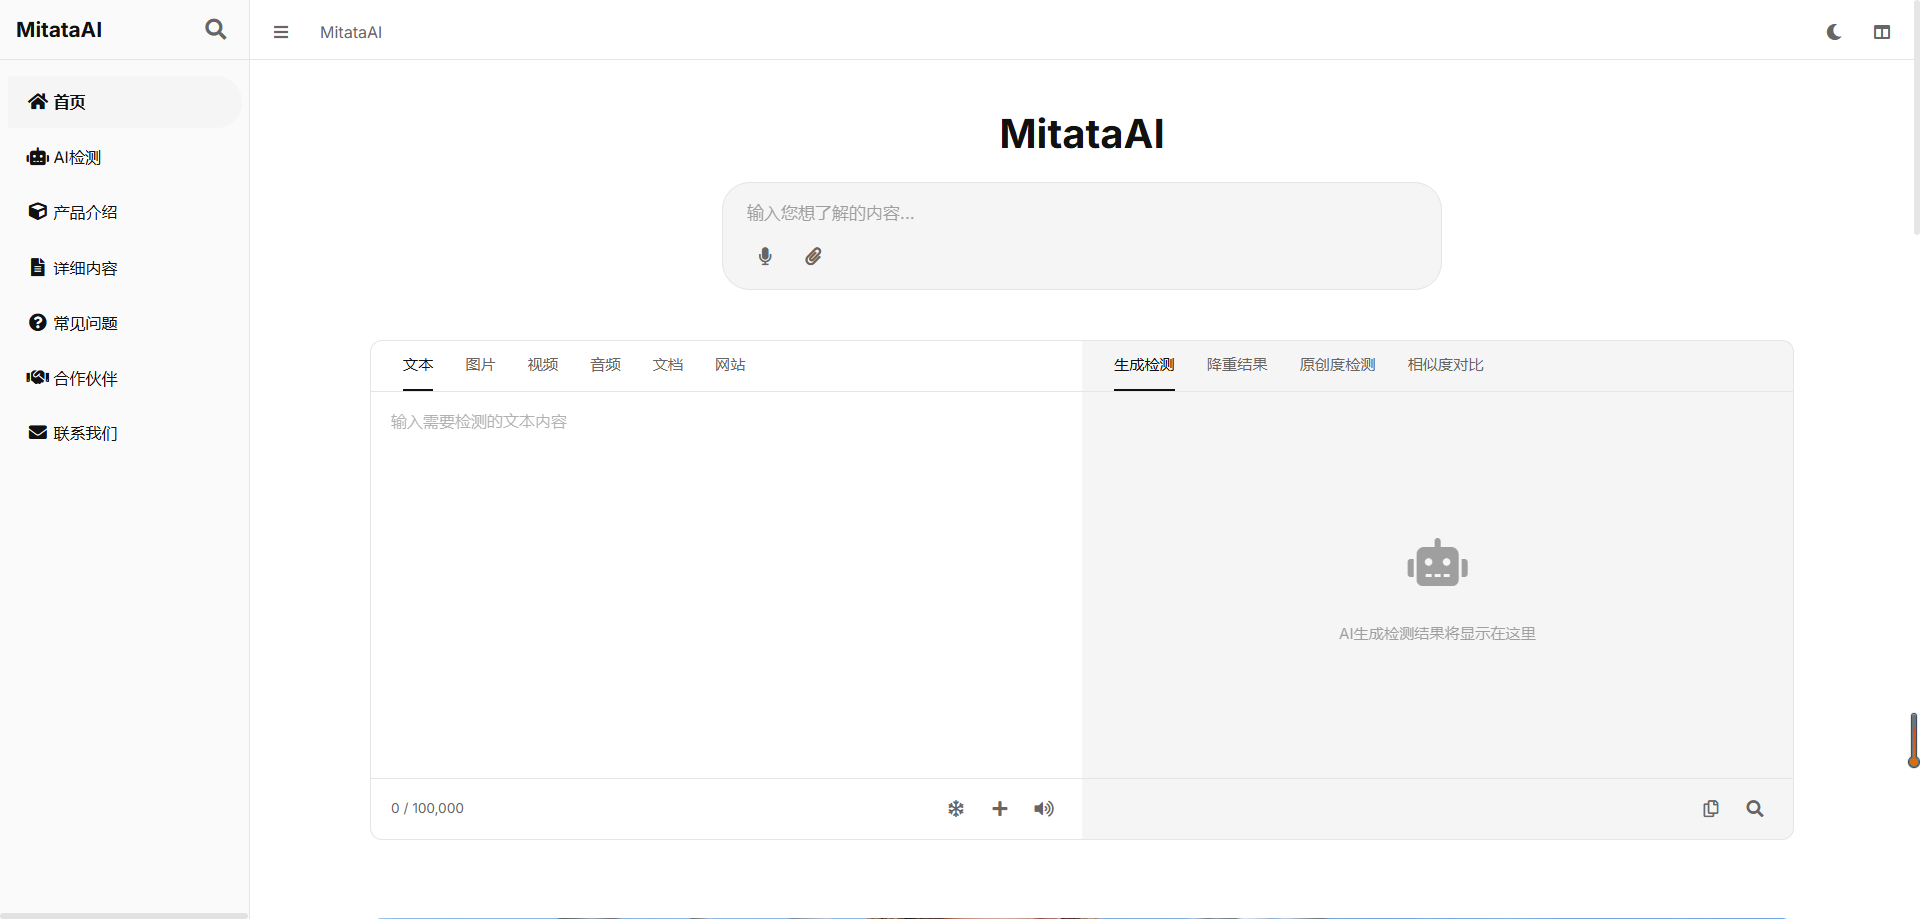Screen dimensions: 1920x919
Task: Click the result panel search icon
Action: (1755, 809)
